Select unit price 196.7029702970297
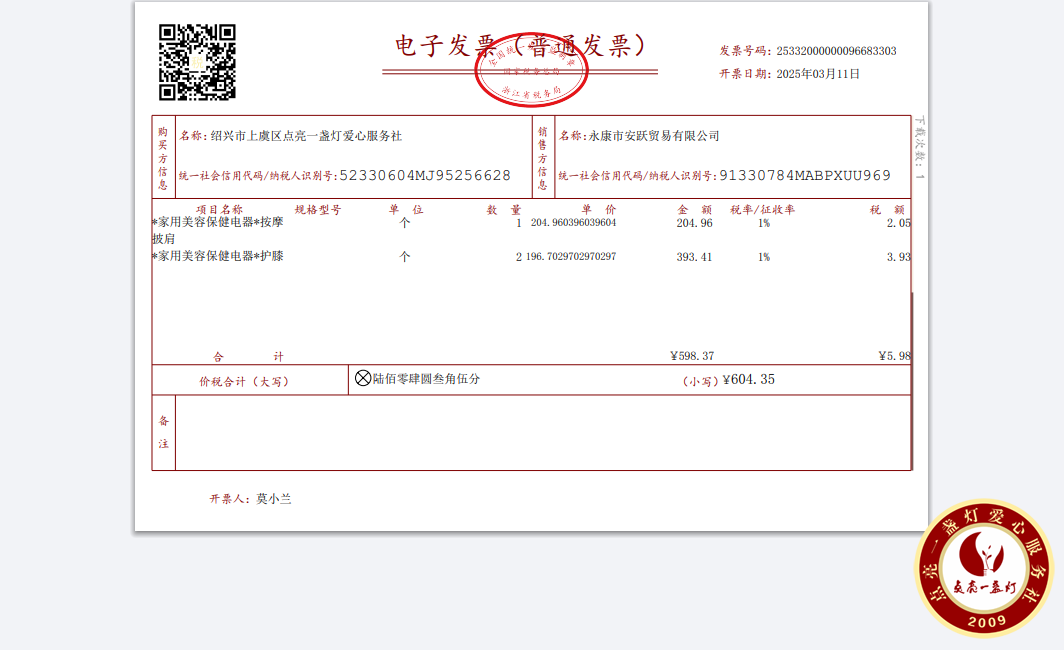 coord(571,256)
